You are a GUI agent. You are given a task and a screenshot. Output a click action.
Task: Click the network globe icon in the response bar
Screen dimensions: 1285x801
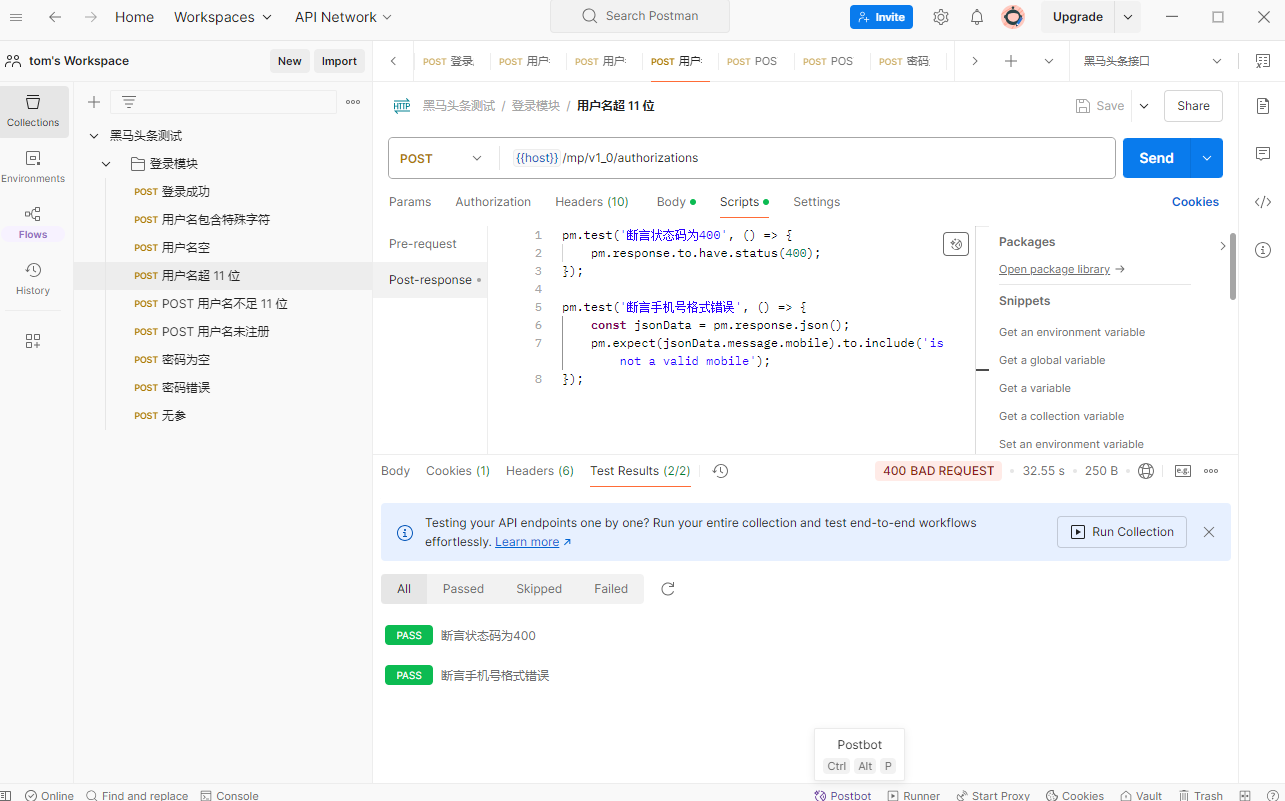(x=1146, y=471)
